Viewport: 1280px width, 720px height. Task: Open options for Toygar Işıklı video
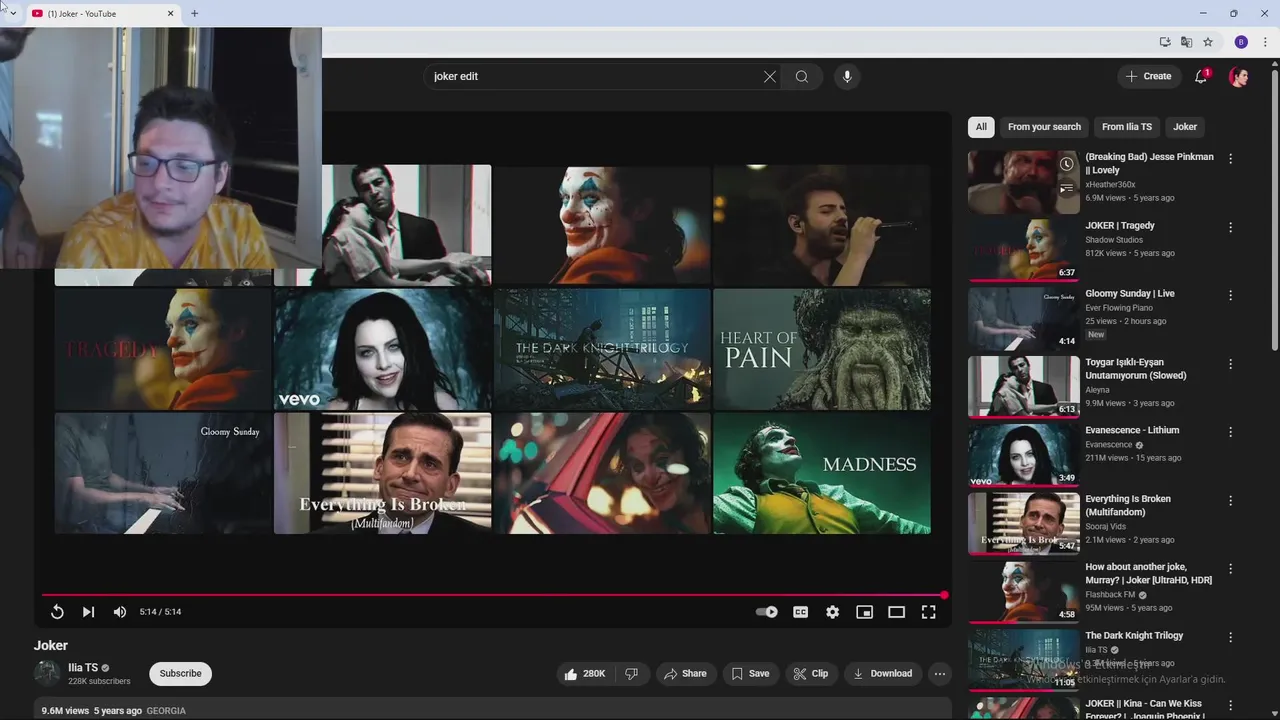pos(1230,364)
